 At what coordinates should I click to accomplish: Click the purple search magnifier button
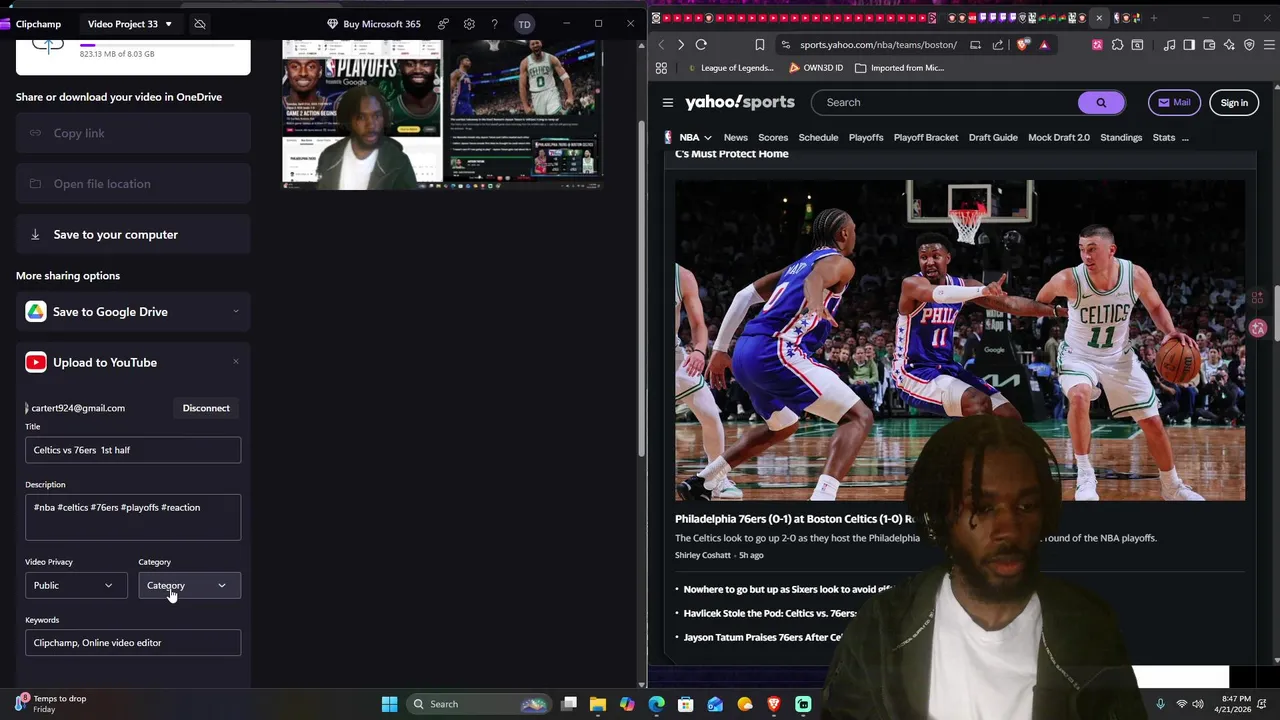(1101, 102)
